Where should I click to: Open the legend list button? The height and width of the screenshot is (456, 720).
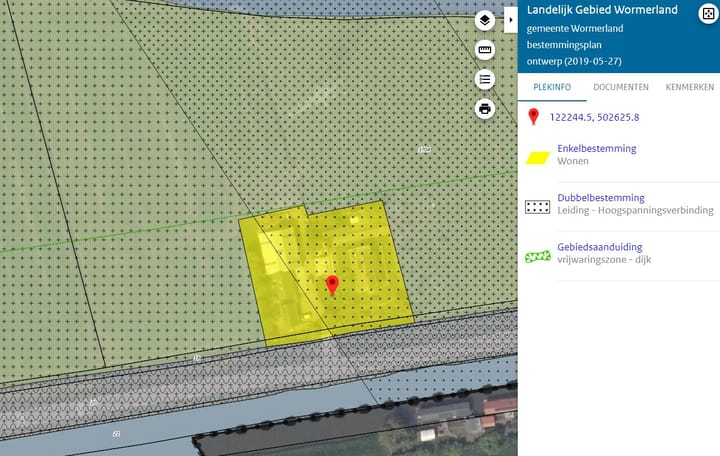click(x=485, y=80)
